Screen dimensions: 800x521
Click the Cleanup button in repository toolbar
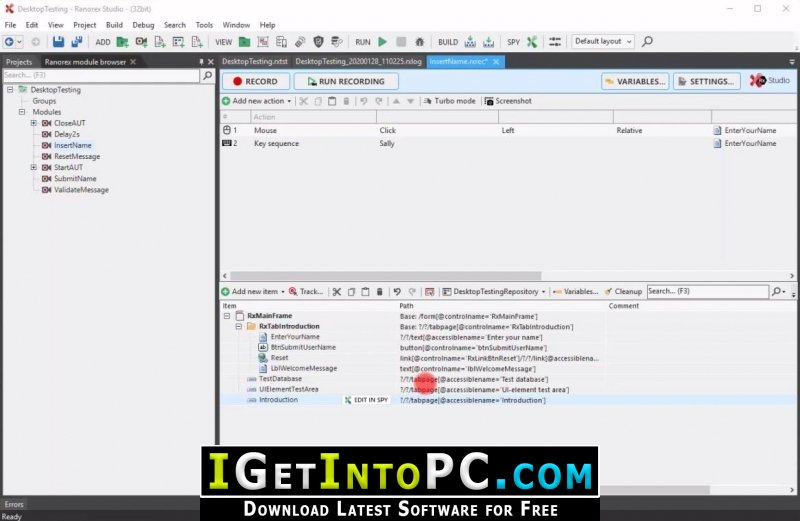[623, 292]
